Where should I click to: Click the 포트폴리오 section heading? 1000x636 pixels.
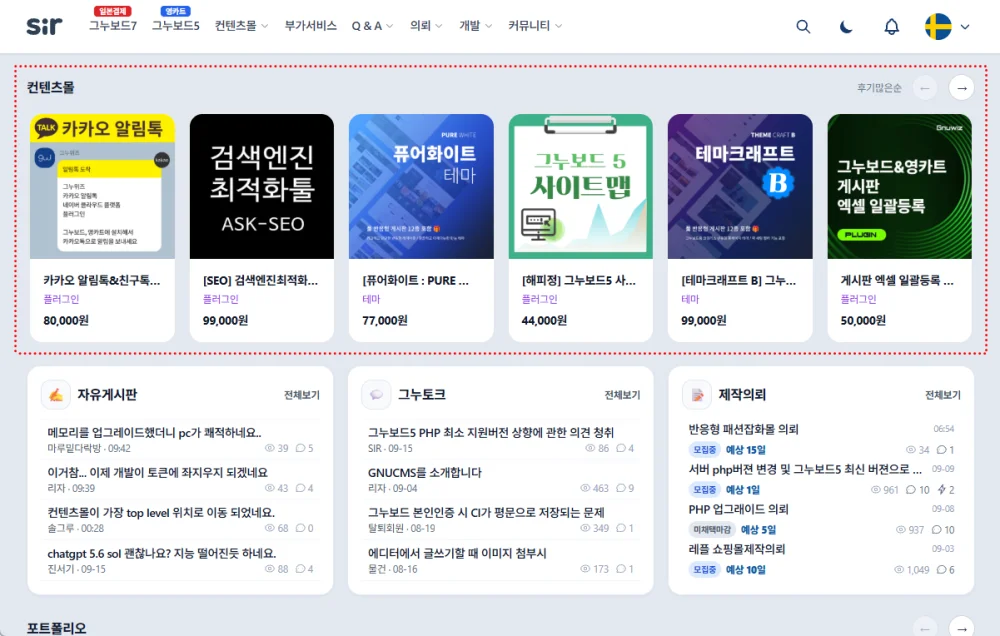(56, 628)
